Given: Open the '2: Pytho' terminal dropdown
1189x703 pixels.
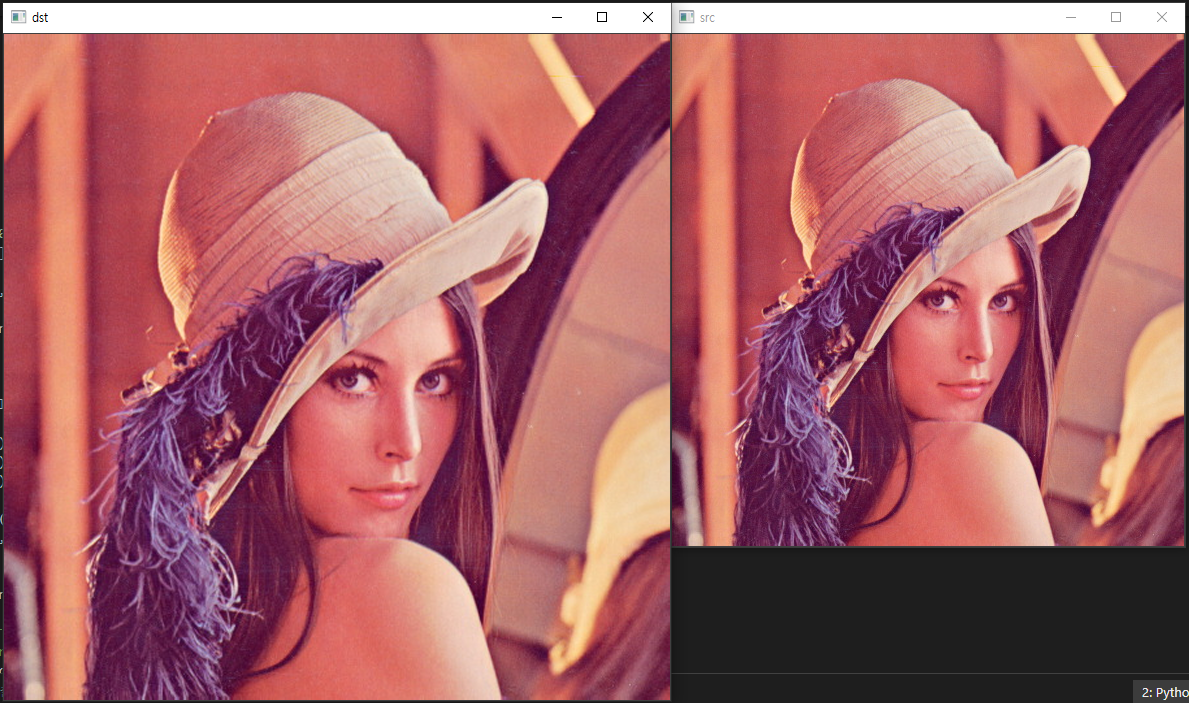Looking at the screenshot, I should [1161, 692].
